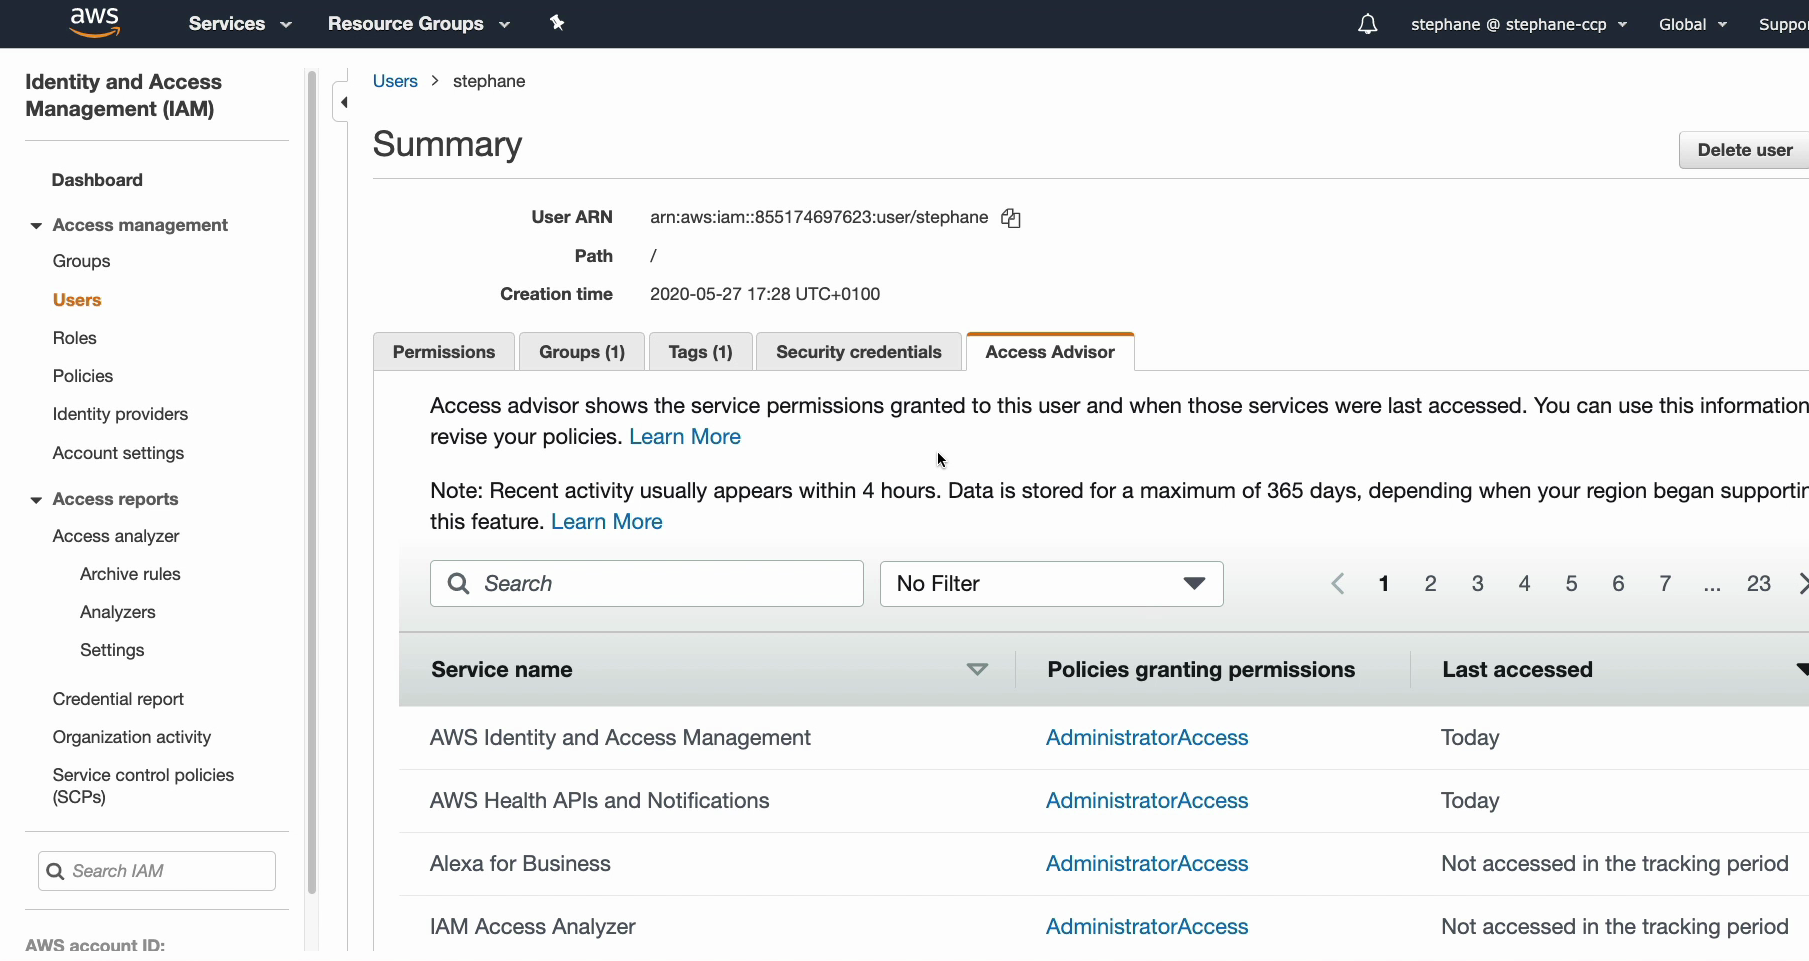Viewport: 1809px width, 961px height.
Task: Click the service Search input field
Action: pyautogui.click(x=647, y=583)
